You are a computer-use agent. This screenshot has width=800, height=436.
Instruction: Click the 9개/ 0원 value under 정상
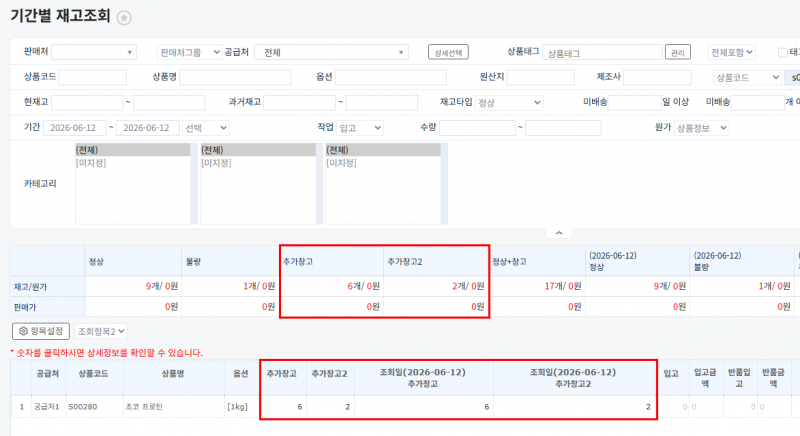(x=162, y=286)
